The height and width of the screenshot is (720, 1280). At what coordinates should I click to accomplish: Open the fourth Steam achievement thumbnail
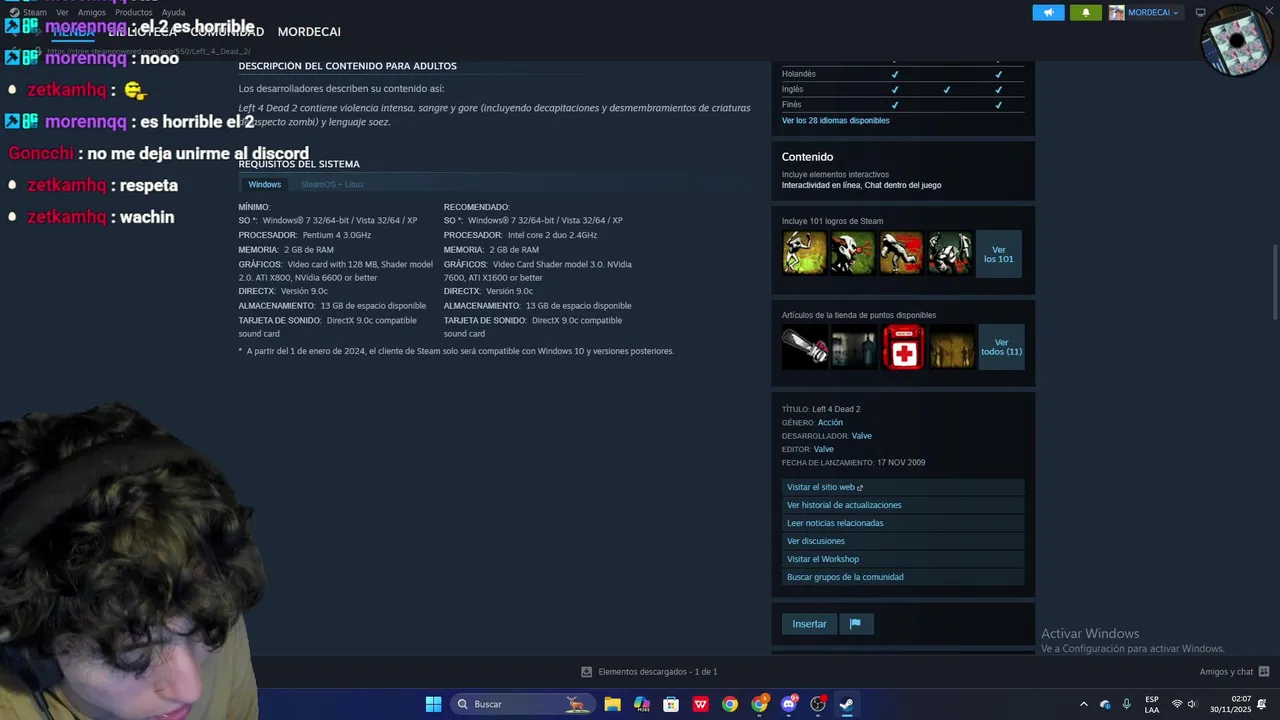[949, 253]
